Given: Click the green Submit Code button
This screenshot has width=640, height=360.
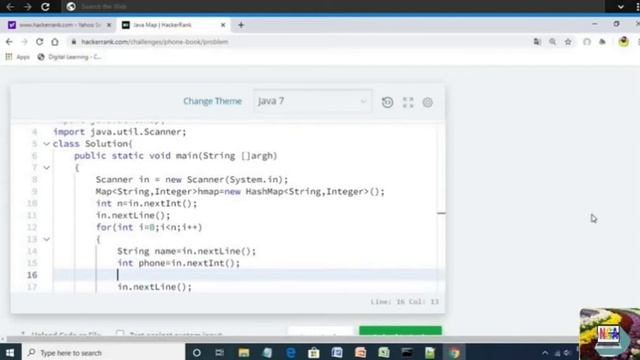Looking at the screenshot, I should tap(400, 331).
